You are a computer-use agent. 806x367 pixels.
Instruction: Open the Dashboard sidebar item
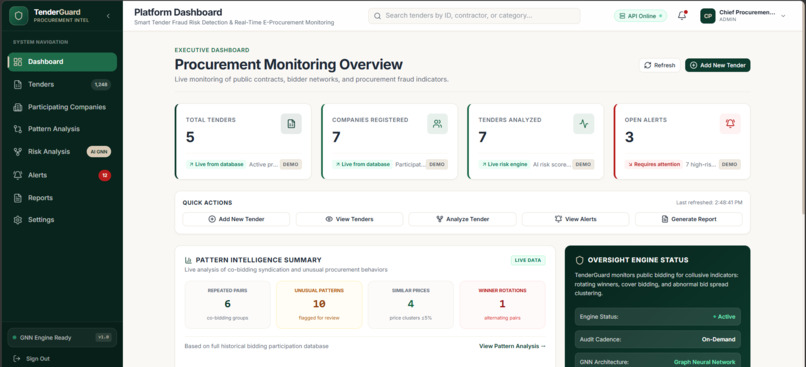(x=62, y=62)
